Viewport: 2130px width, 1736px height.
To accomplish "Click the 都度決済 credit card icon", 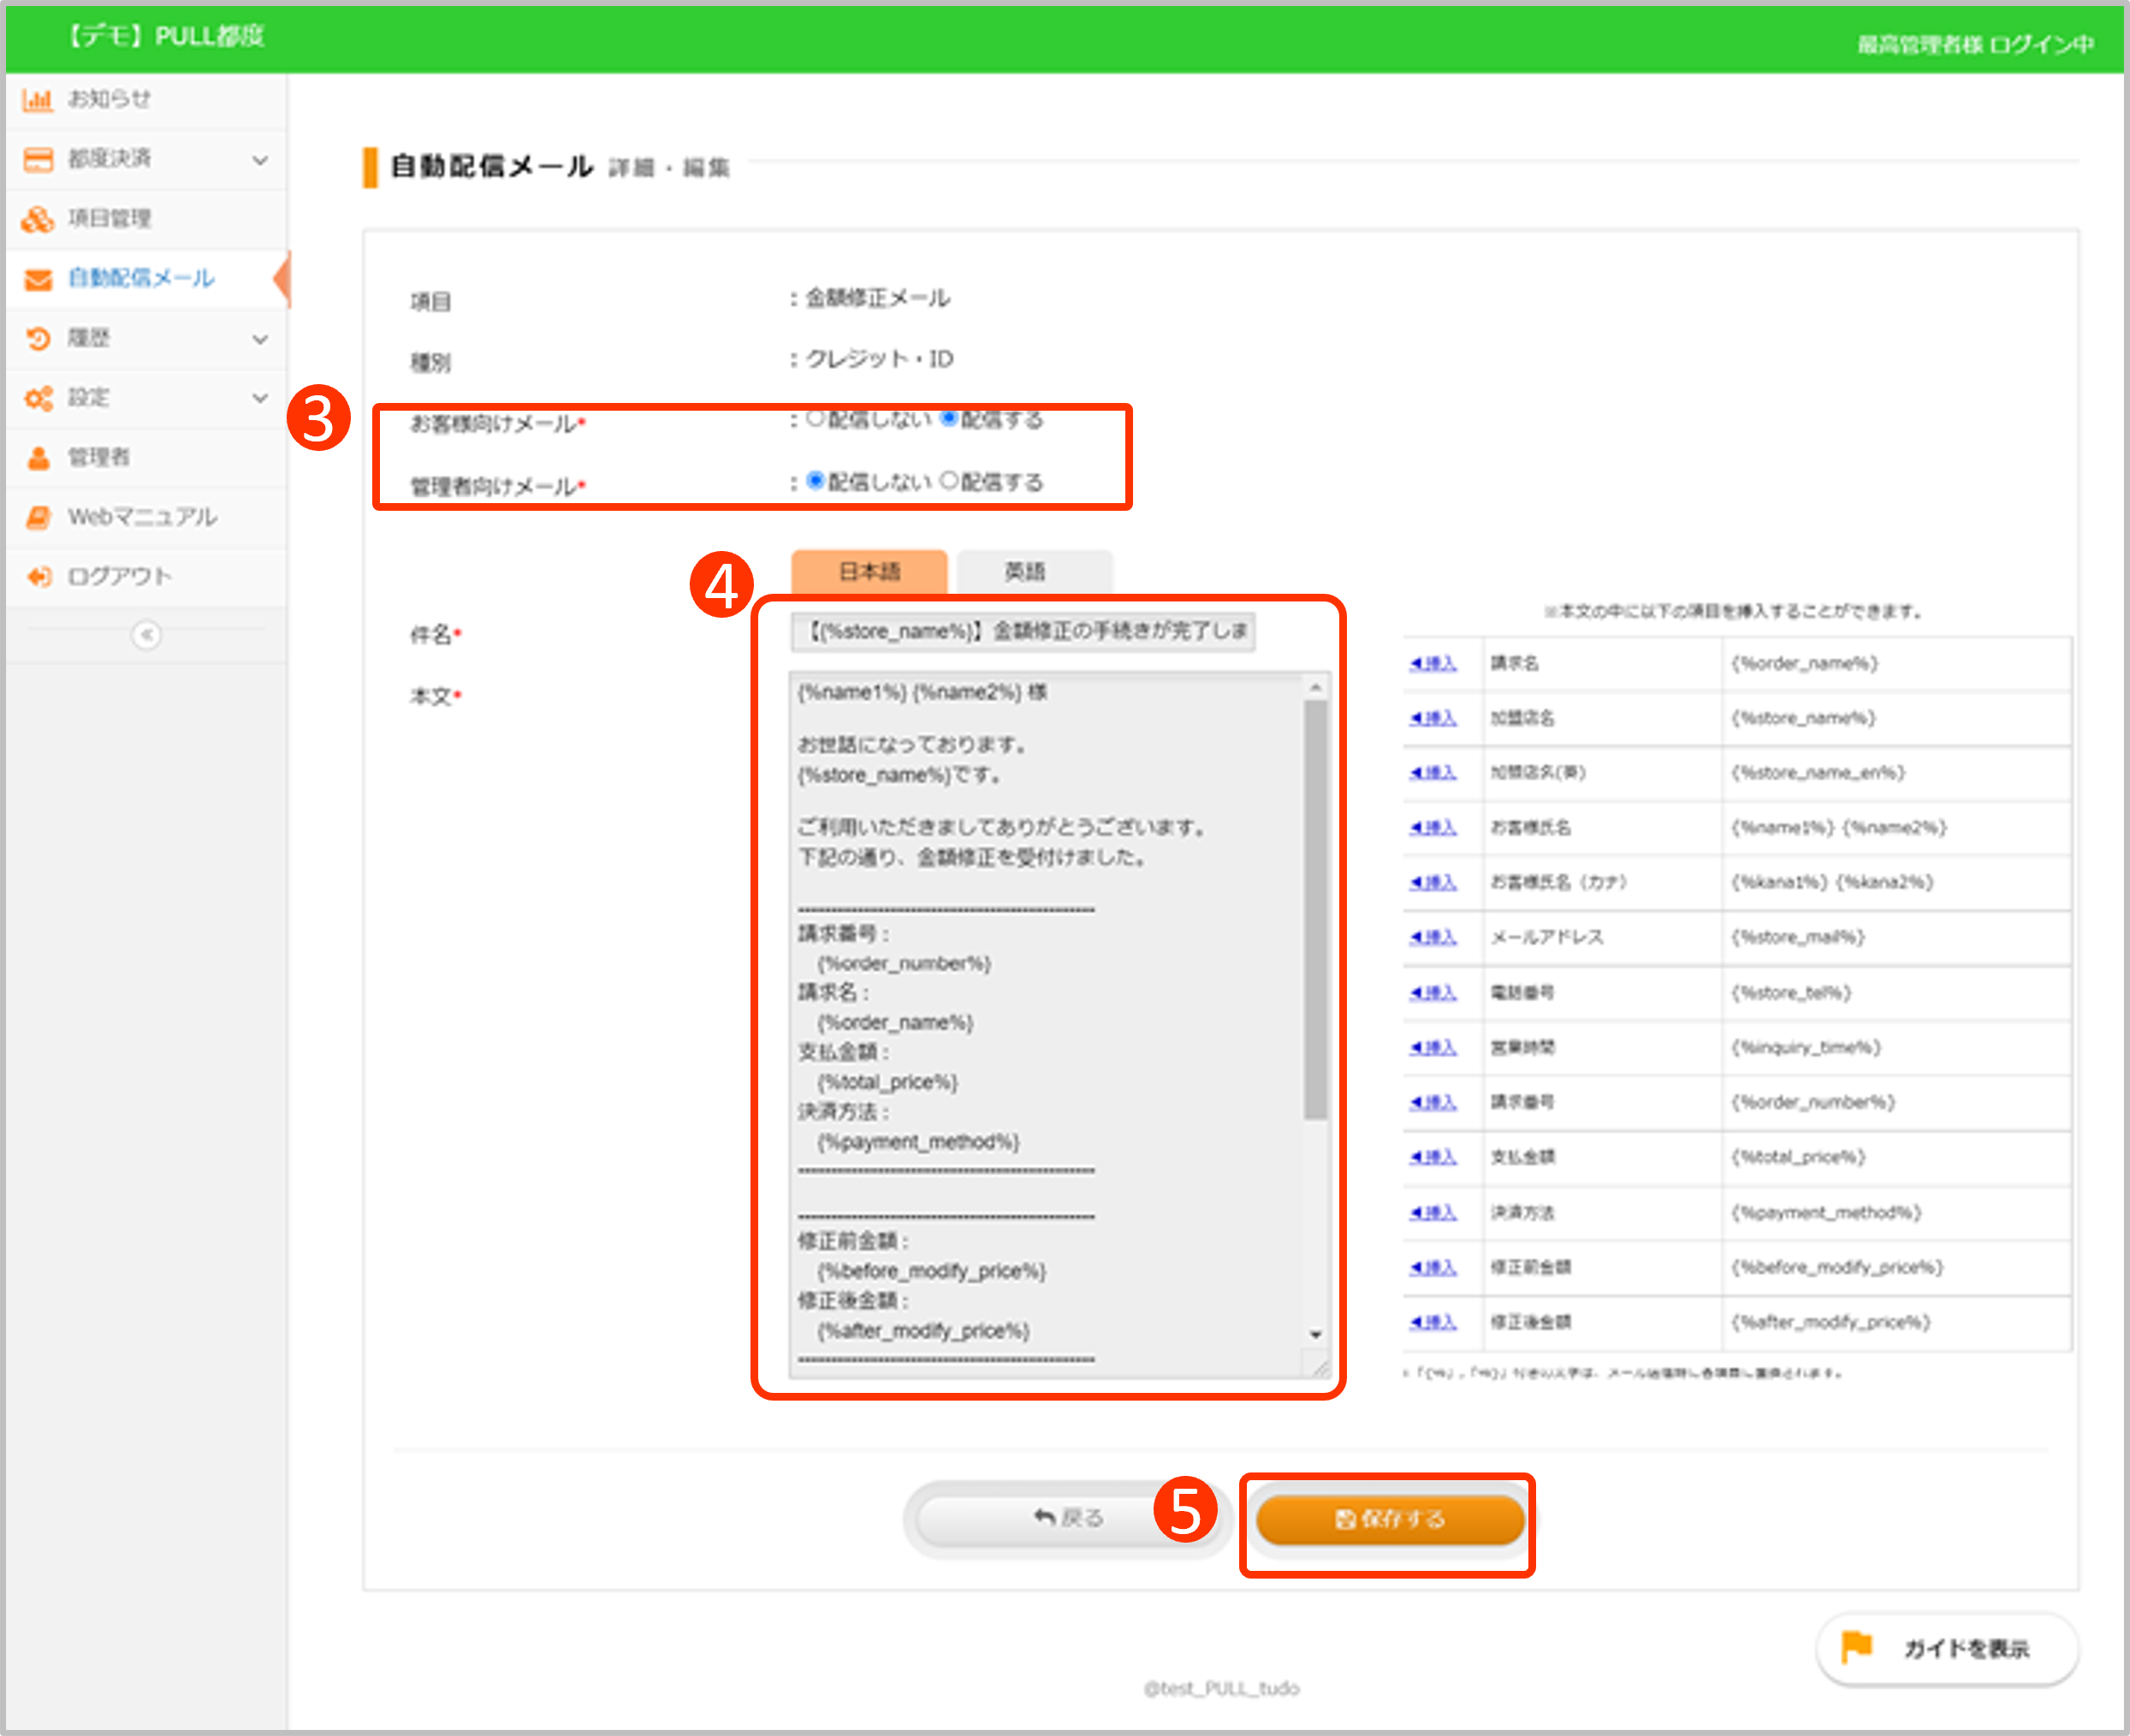I will 38,159.
